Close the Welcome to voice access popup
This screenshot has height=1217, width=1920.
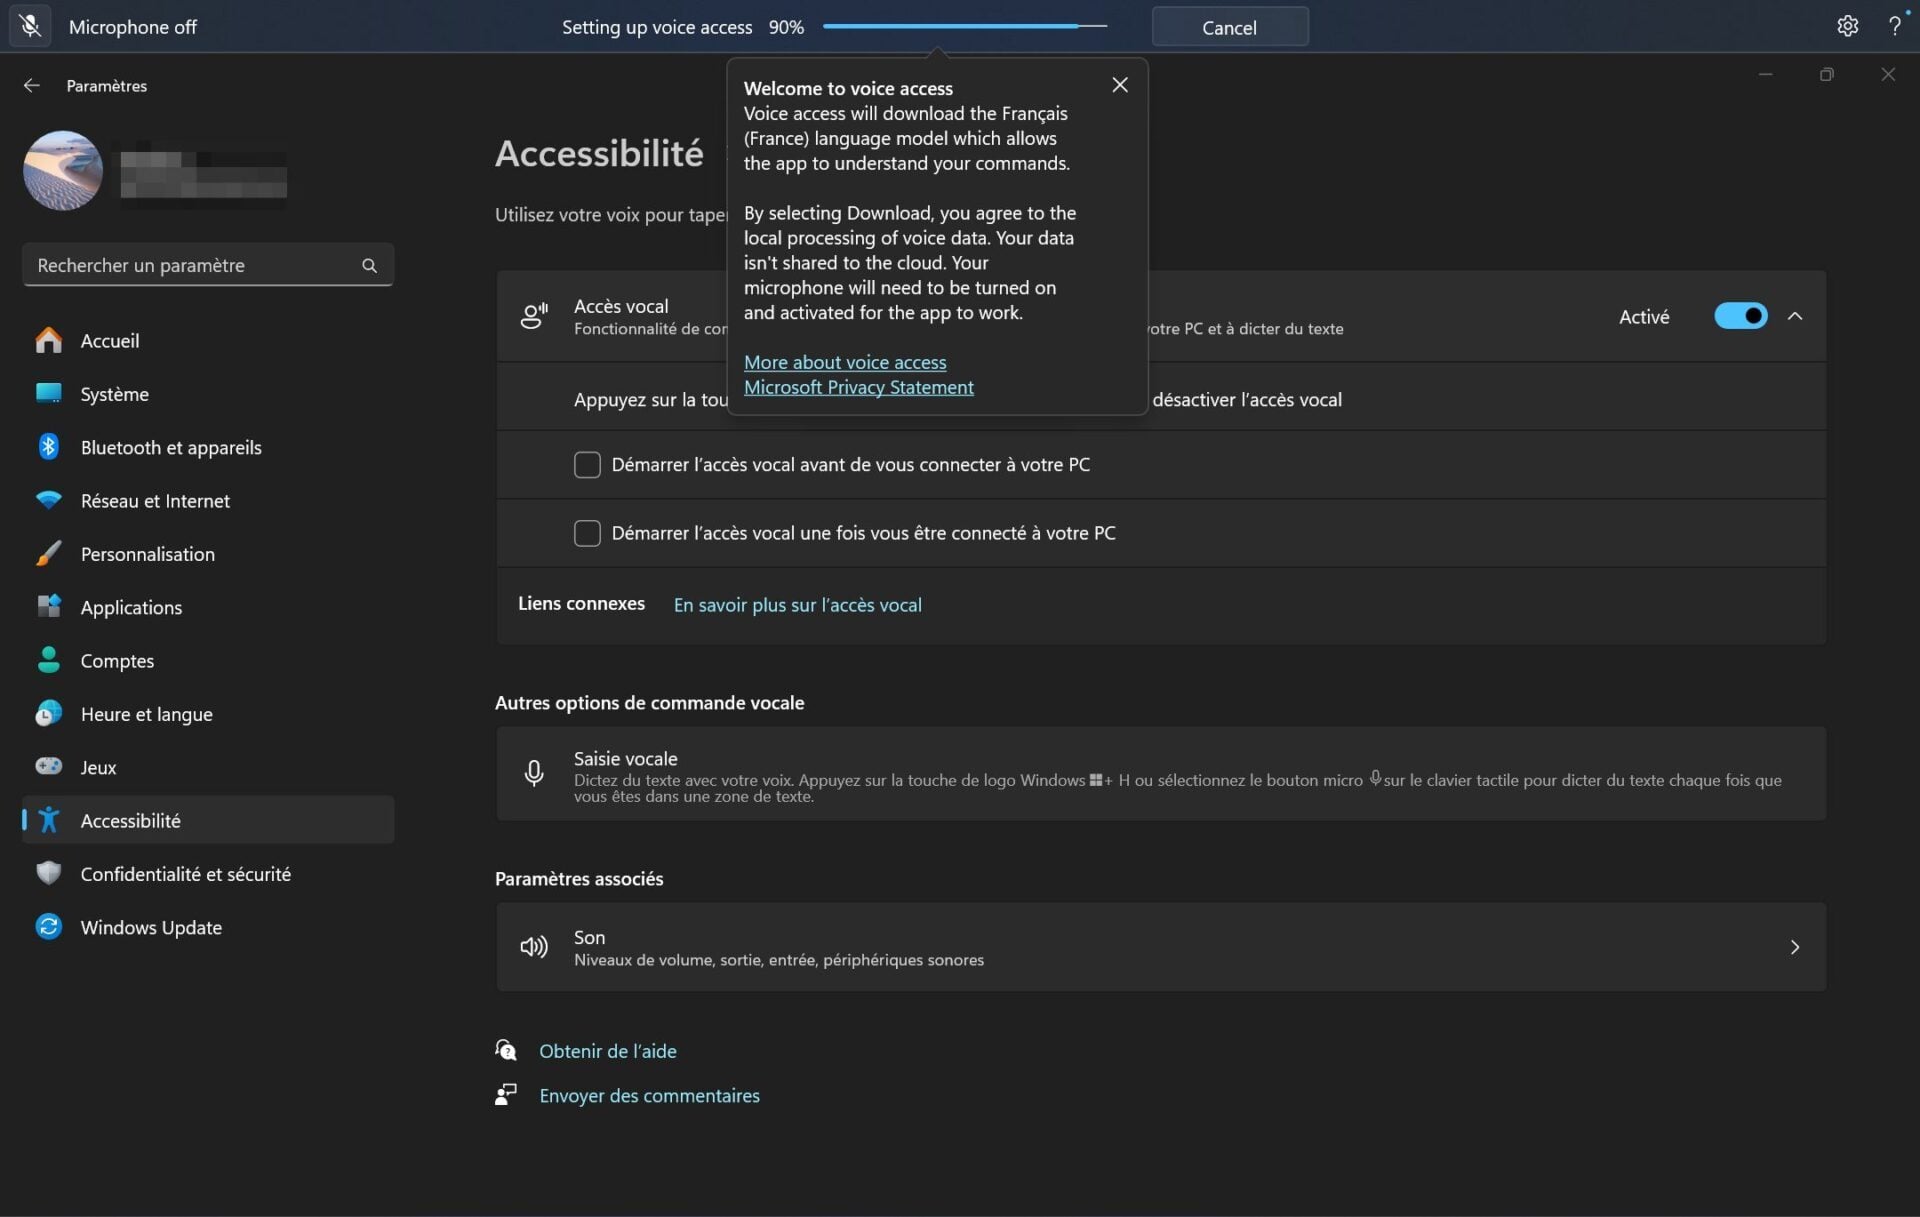[x=1120, y=85]
